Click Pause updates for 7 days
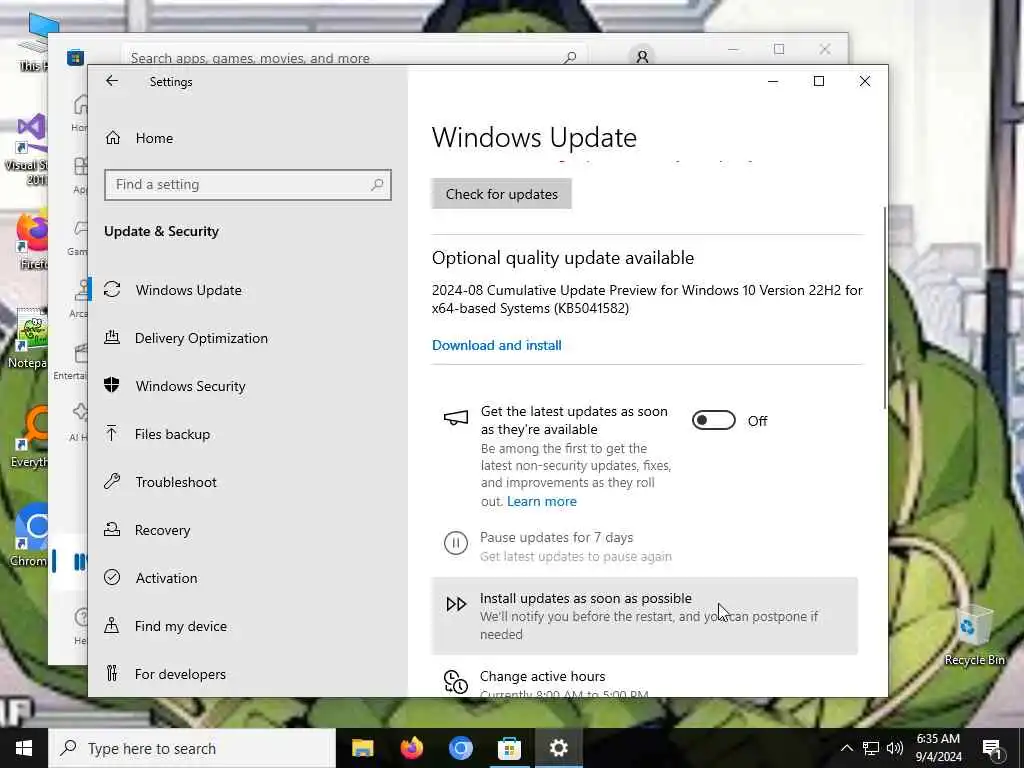The height and width of the screenshot is (768, 1024). point(556,537)
